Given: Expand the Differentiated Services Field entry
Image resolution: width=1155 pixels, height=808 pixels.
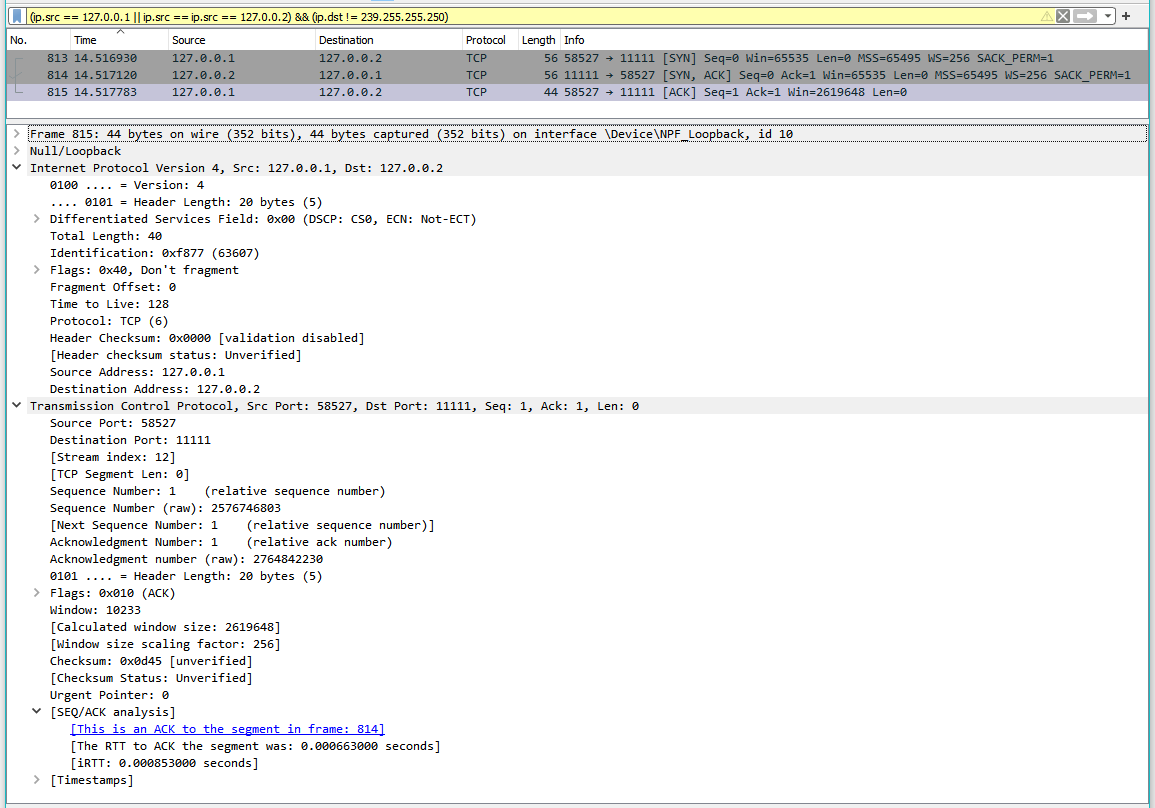Looking at the screenshot, I should [36, 218].
